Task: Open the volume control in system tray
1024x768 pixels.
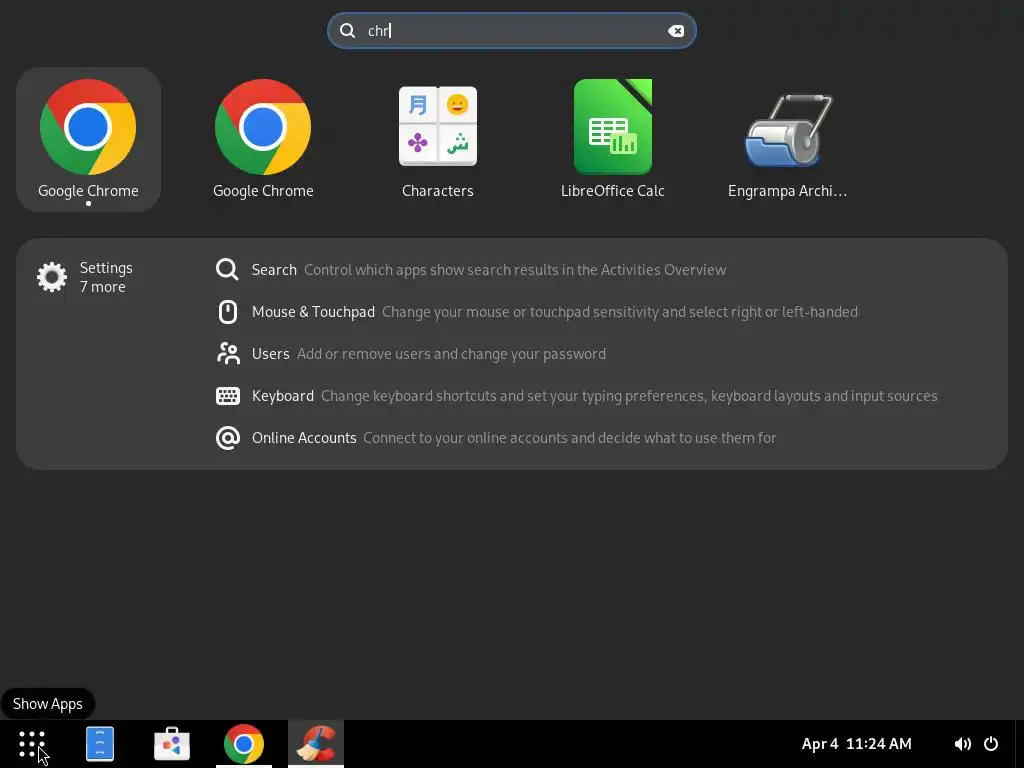Action: click(x=963, y=744)
